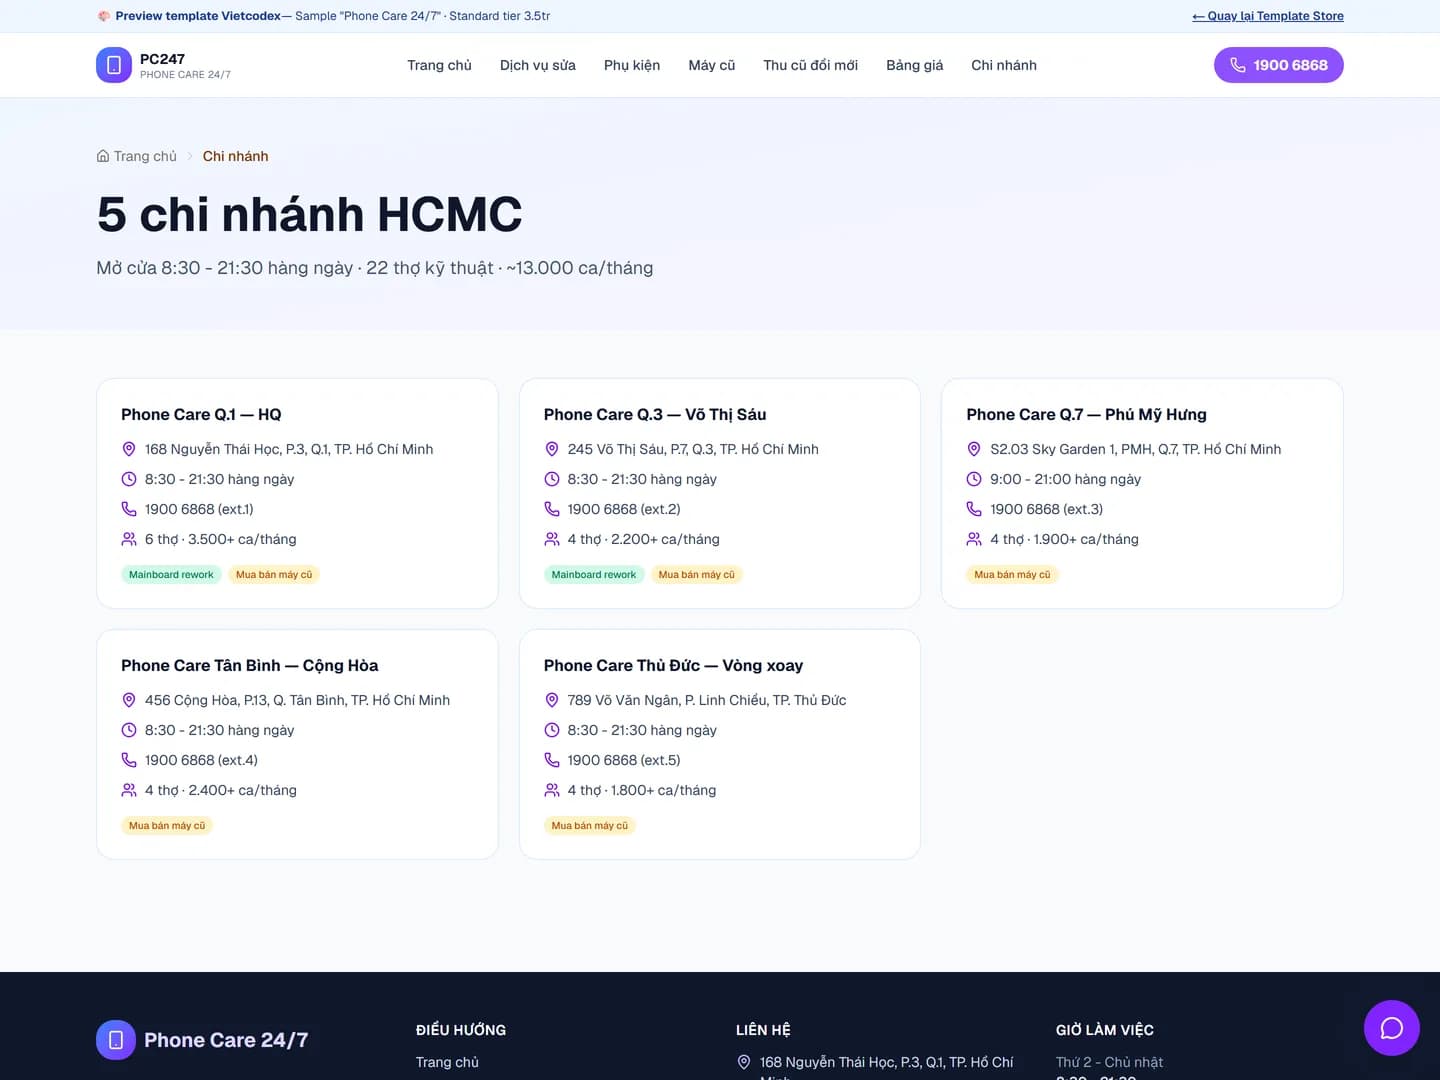Click phone icon beside 1900 6868 (ext.3)
1440x1080 pixels.
pyautogui.click(x=974, y=509)
